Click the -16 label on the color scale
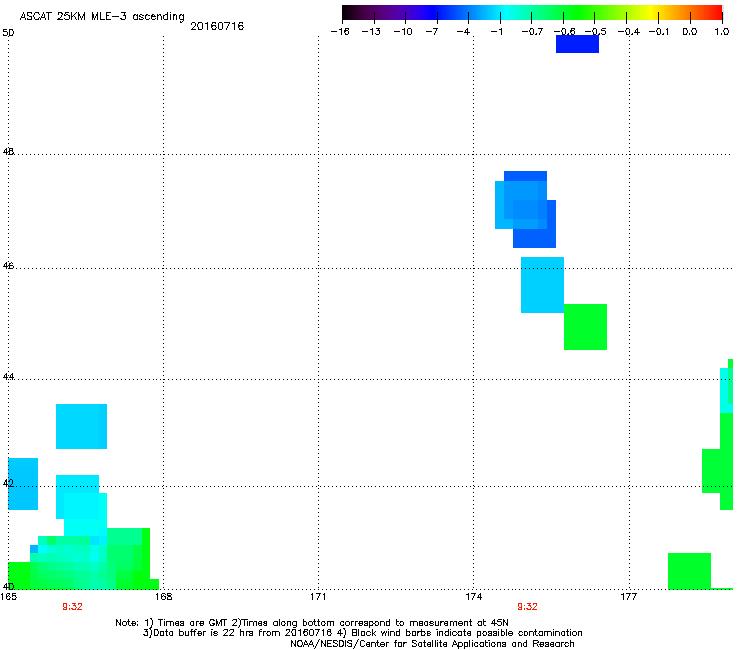This screenshot has width=740, height=650. 340,32
